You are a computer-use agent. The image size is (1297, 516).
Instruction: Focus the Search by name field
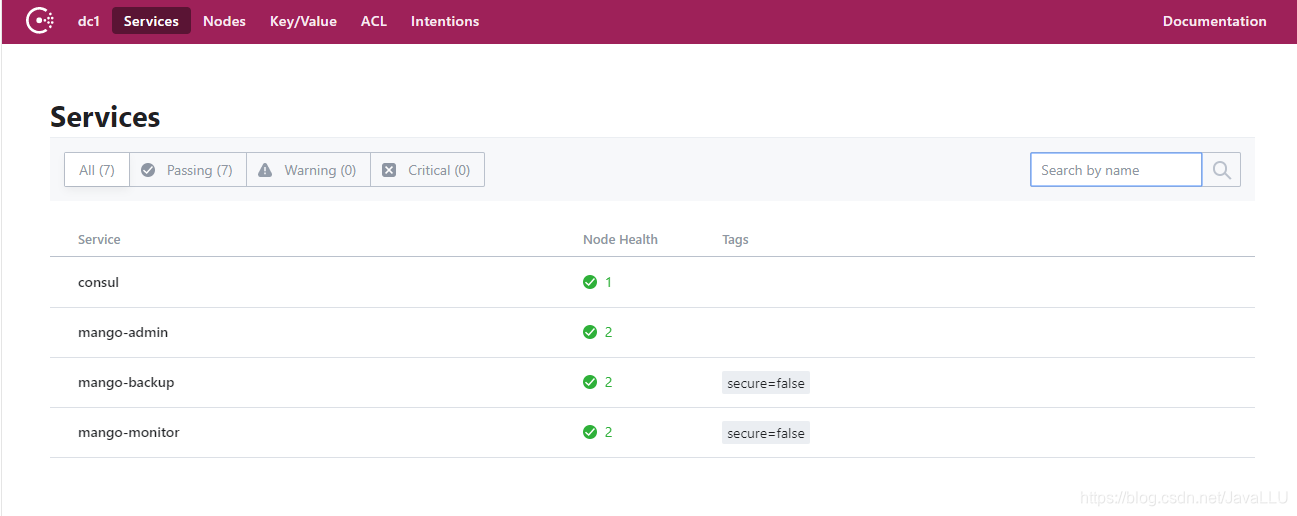tap(1115, 170)
